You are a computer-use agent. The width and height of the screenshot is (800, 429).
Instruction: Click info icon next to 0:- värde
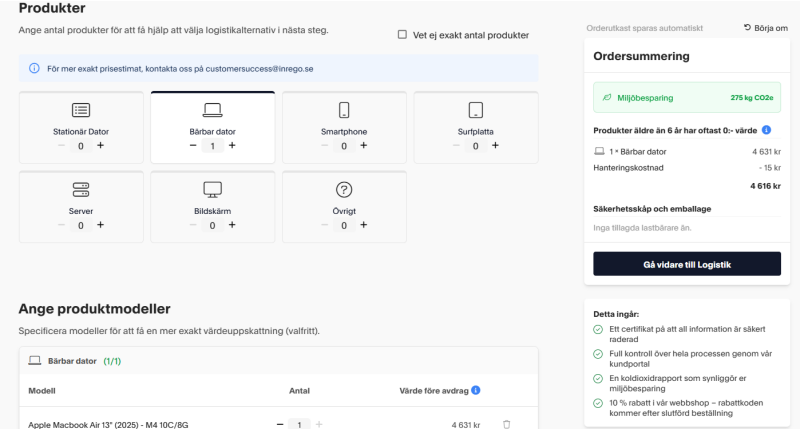[x=766, y=130]
